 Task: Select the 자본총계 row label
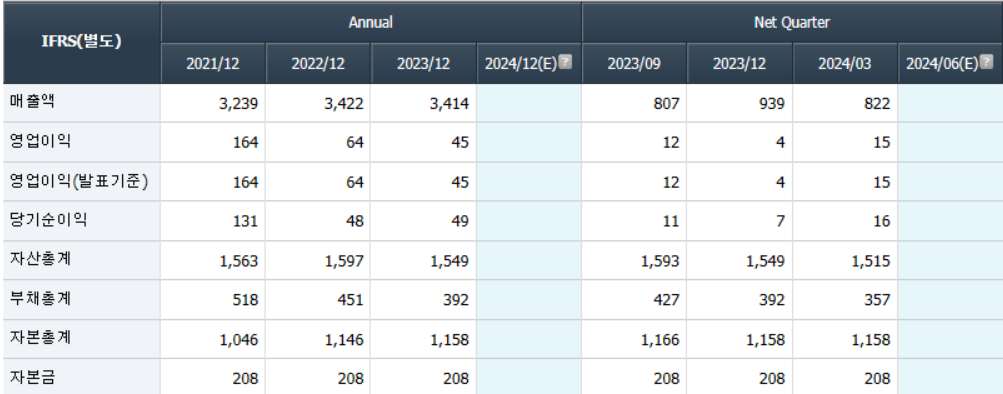(x=40, y=338)
